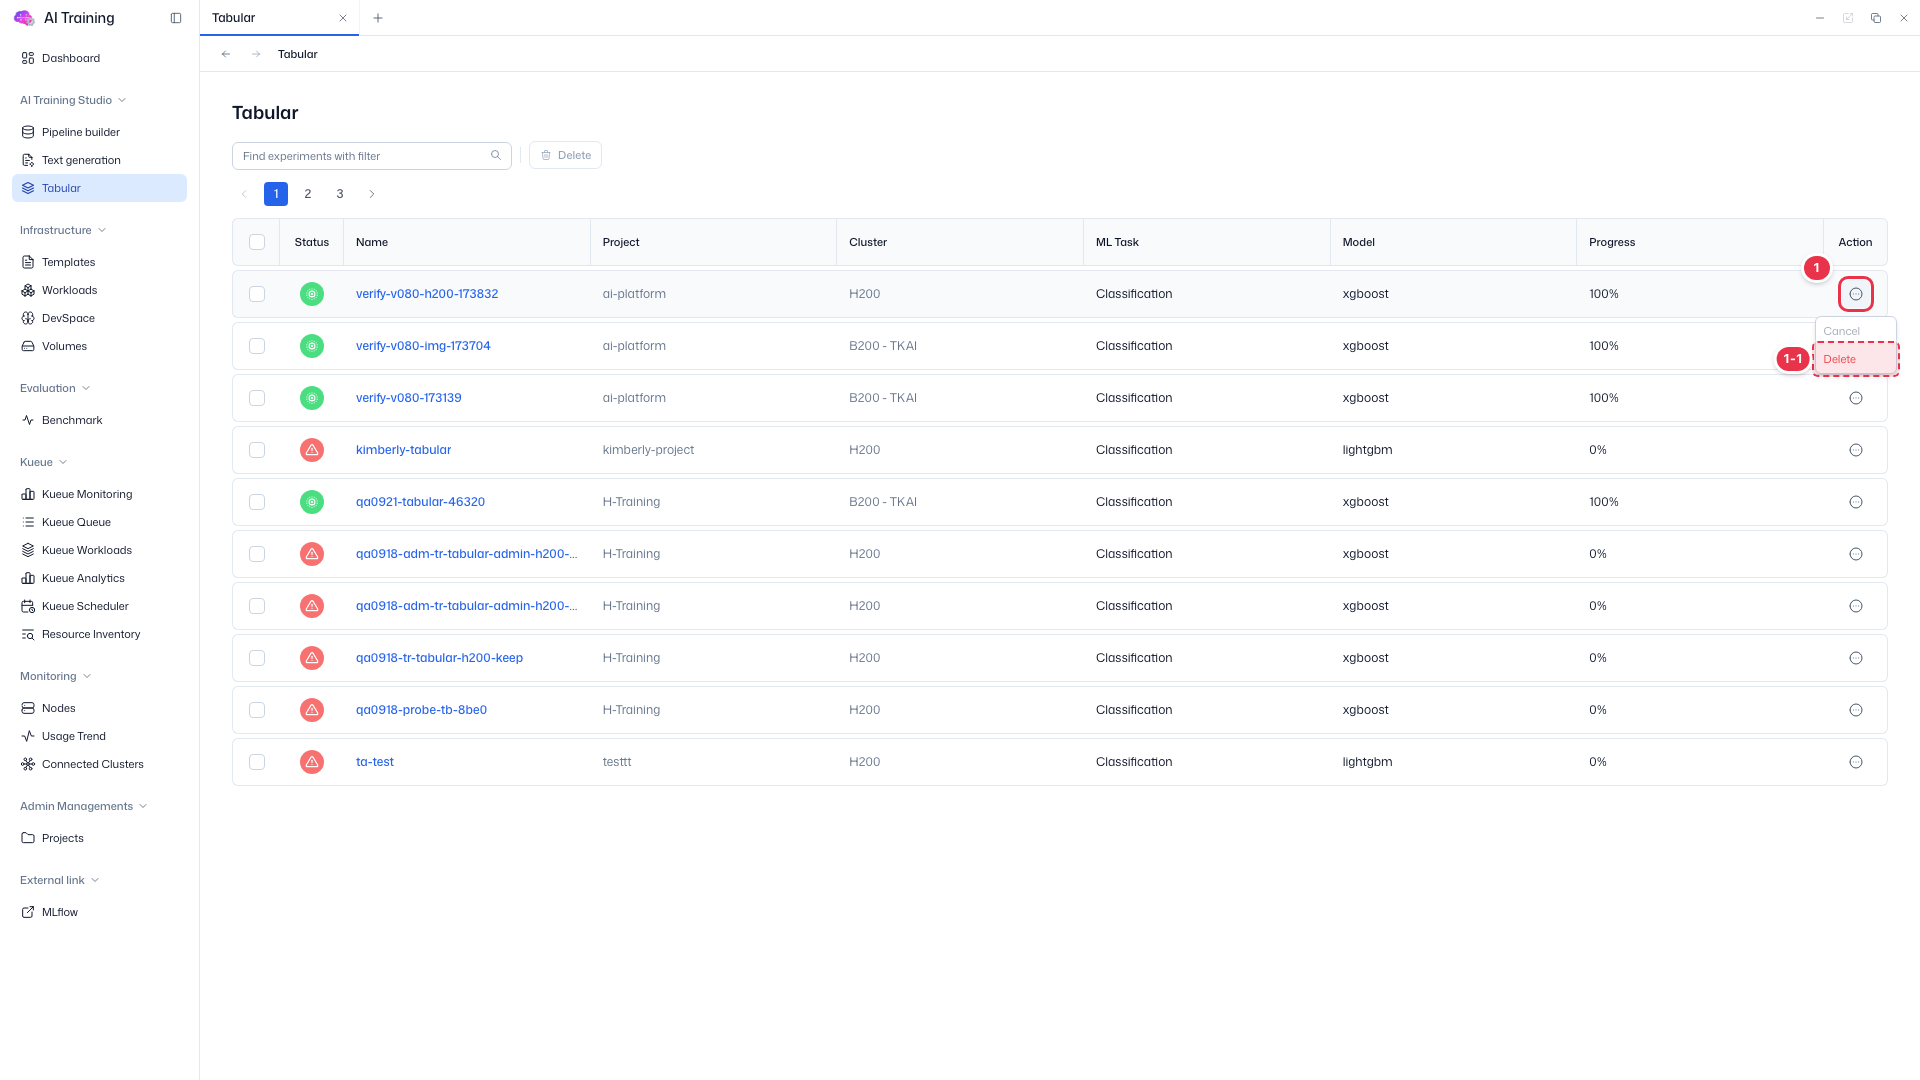Click the H-Training project cell of qa0921-tabular-46320
The image size is (1920, 1080).
click(x=631, y=502)
